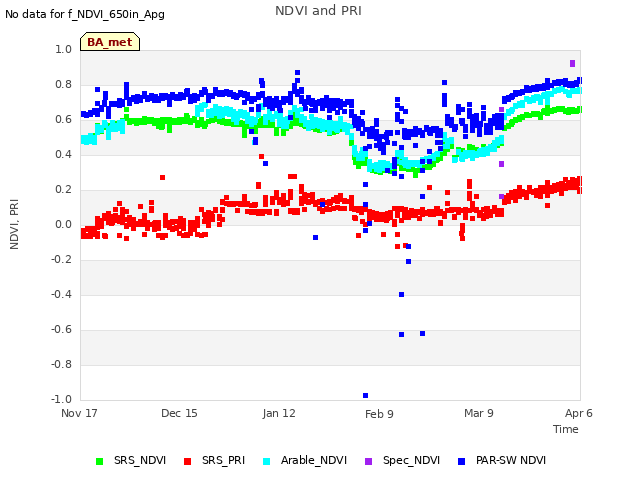Click the Feb 9 x-axis tick label
The height and width of the screenshot is (480, 640).
379,414
